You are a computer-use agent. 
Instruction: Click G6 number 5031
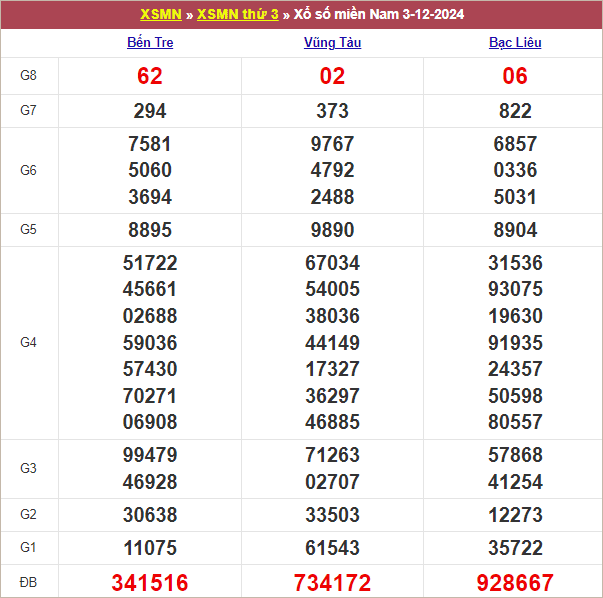coord(515,197)
